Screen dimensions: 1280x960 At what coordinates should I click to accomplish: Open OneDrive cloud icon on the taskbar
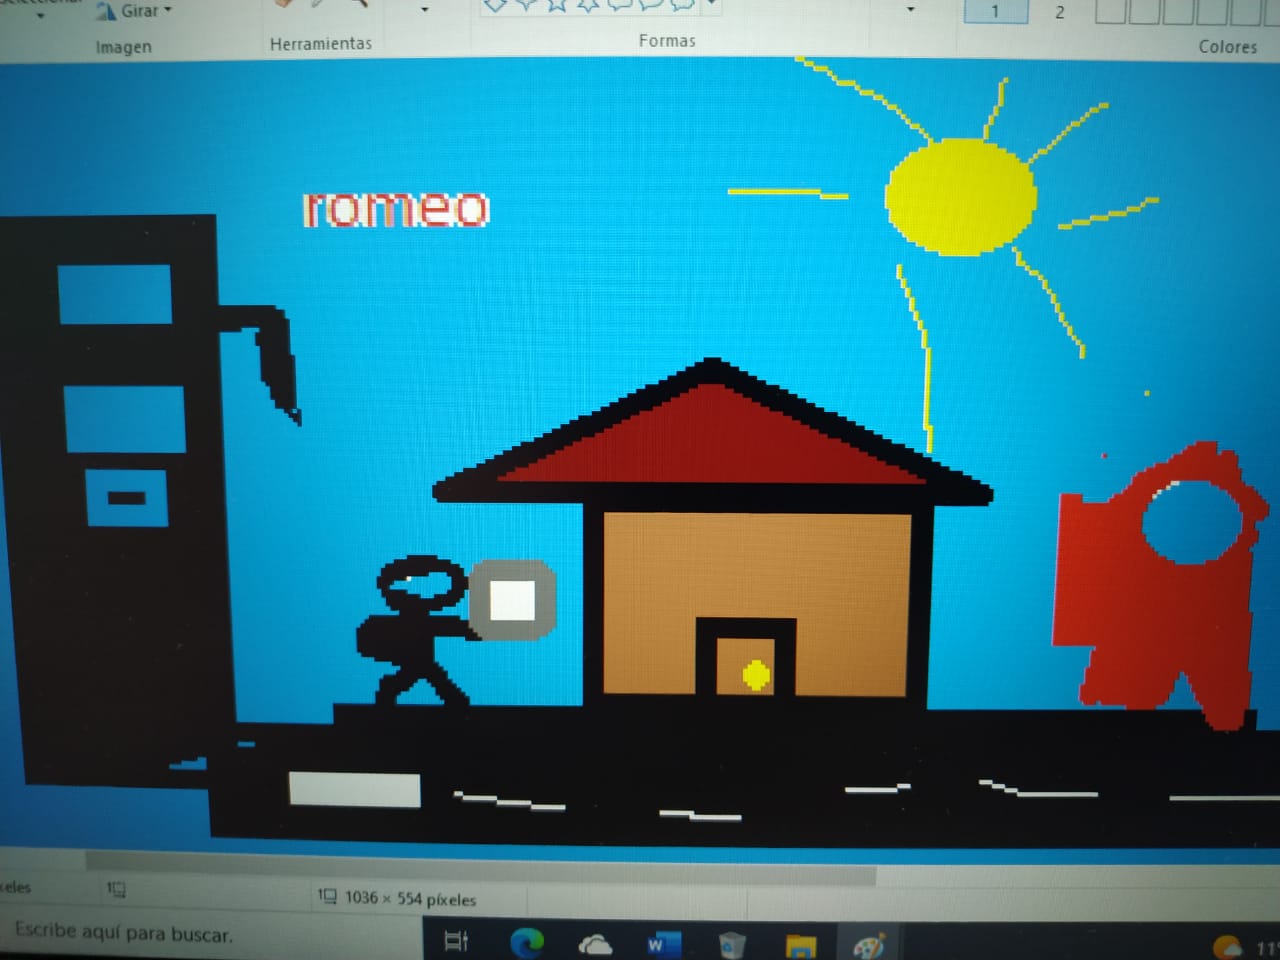tap(595, 943)
